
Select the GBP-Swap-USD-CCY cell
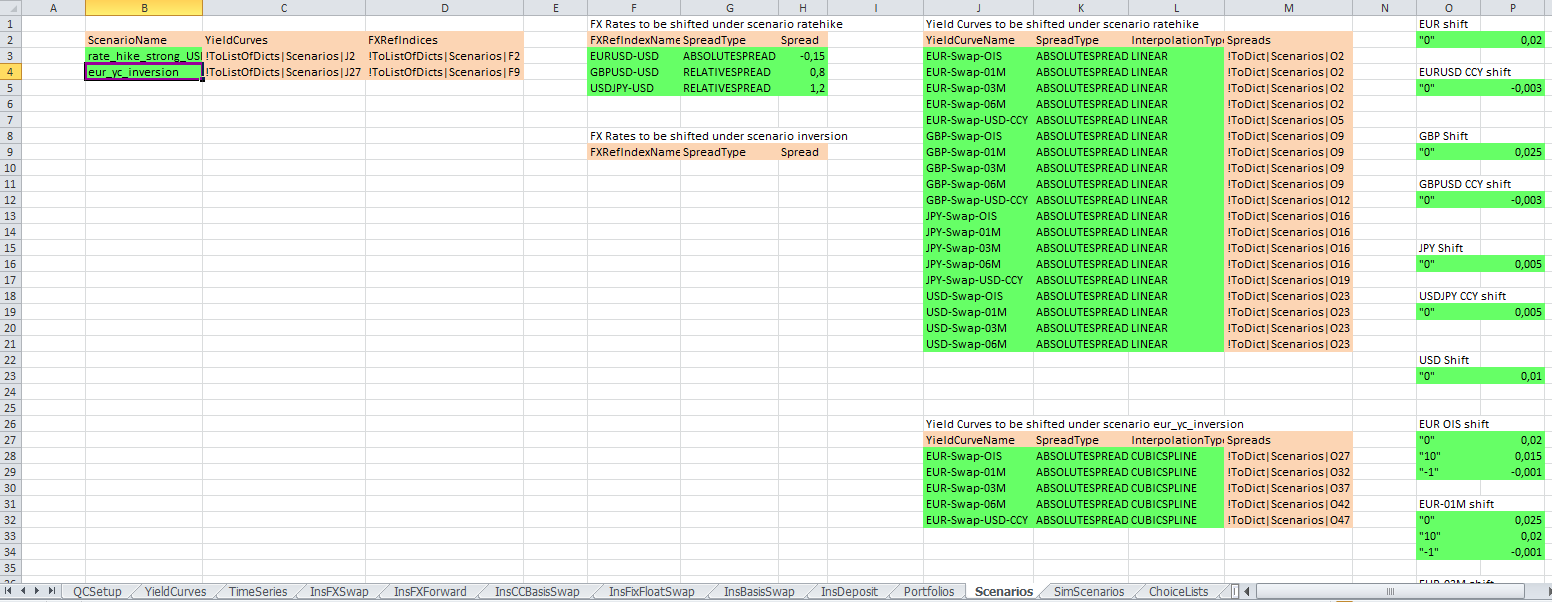click(978, 200)
